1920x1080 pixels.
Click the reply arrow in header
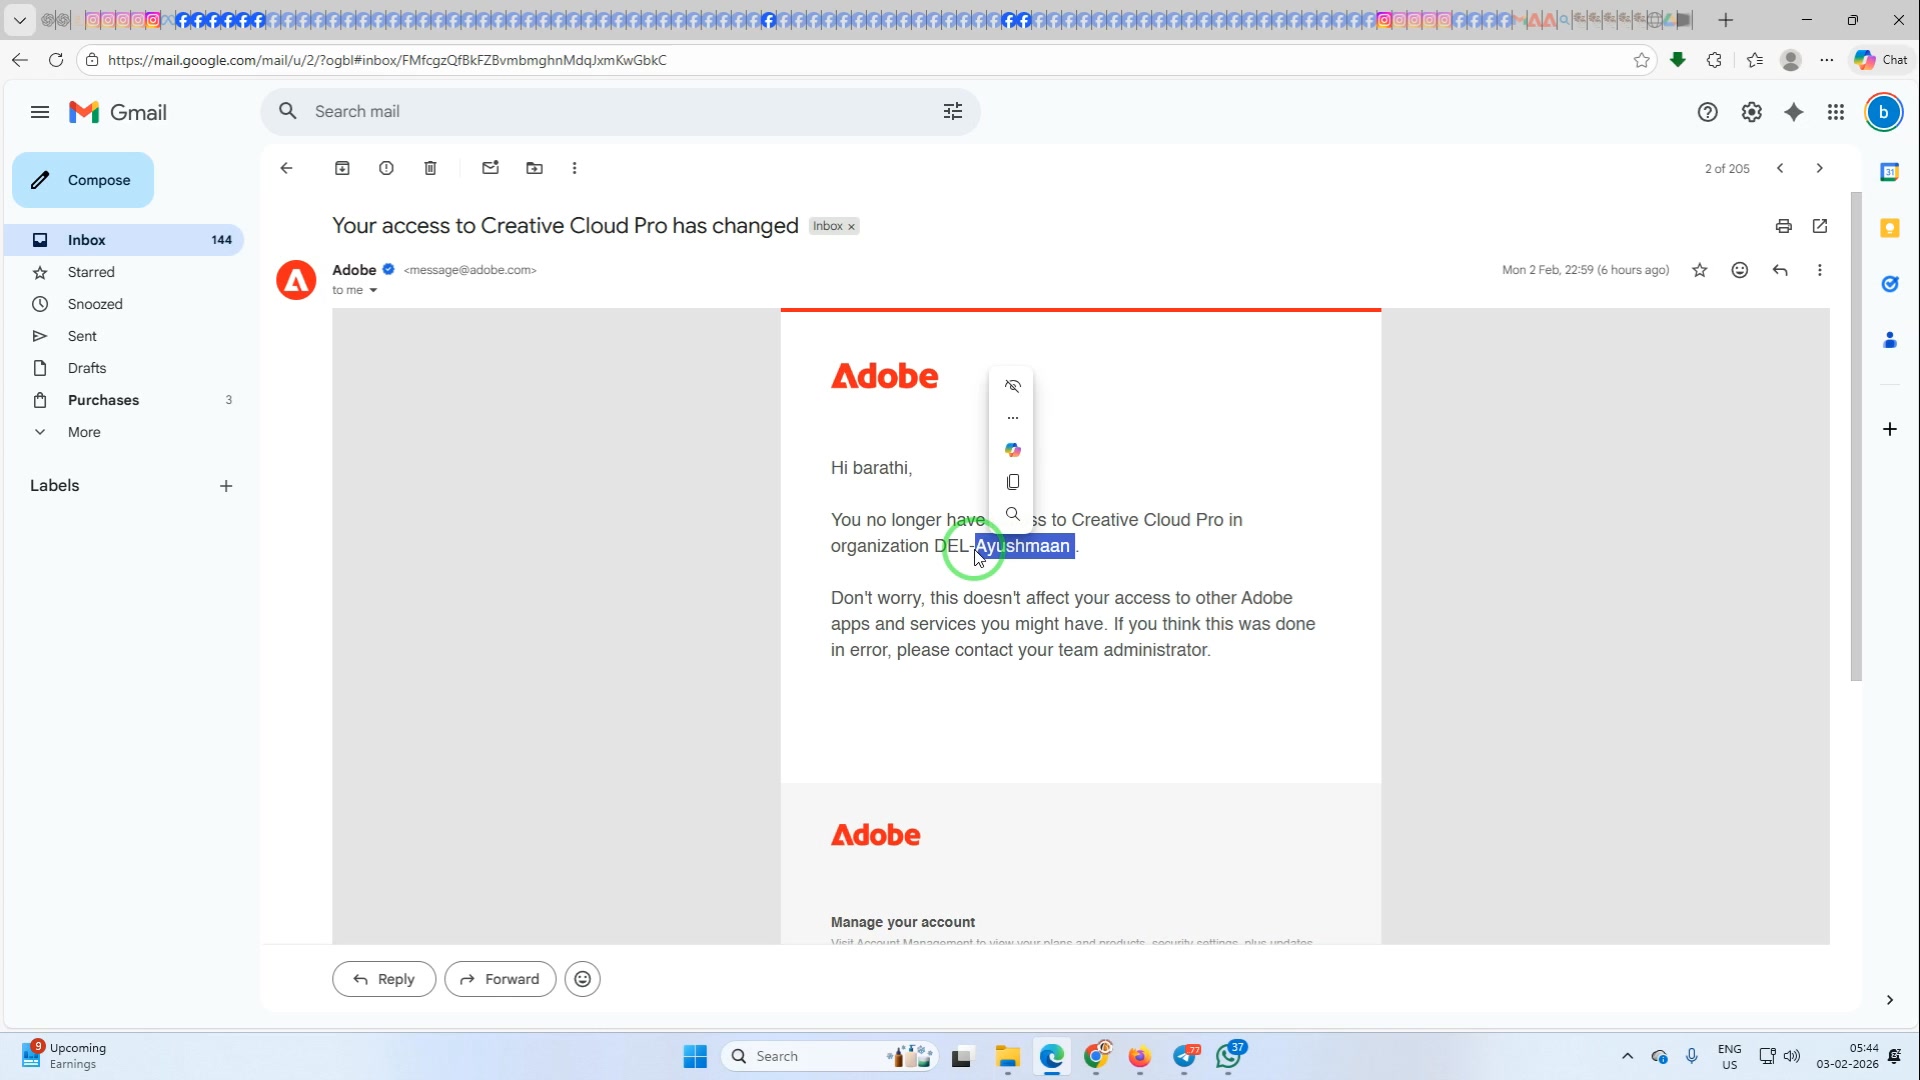[x=1779, y=270]
